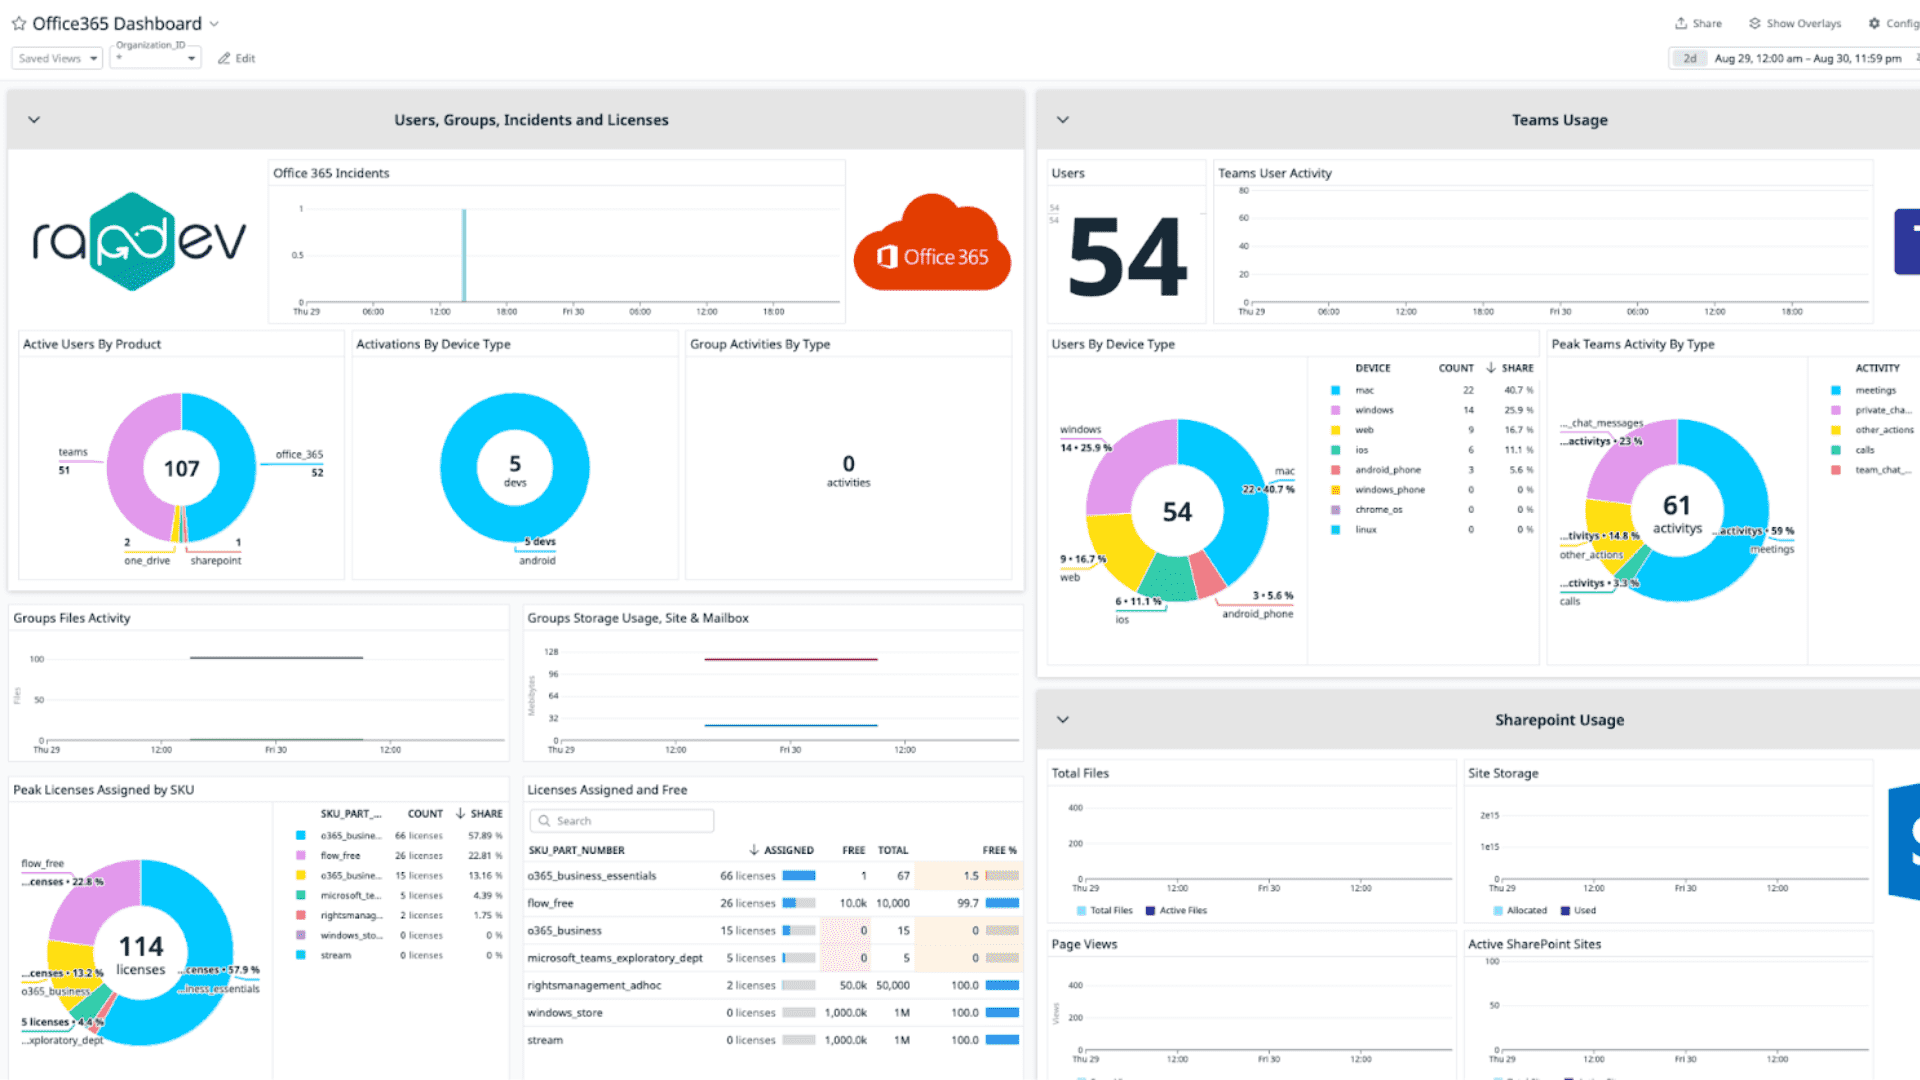Image resolution: width=1920 pixels, height=1080 pixels.
Task: Click the Used legend swatch in Site Storage
Action: pos(1565,911)
